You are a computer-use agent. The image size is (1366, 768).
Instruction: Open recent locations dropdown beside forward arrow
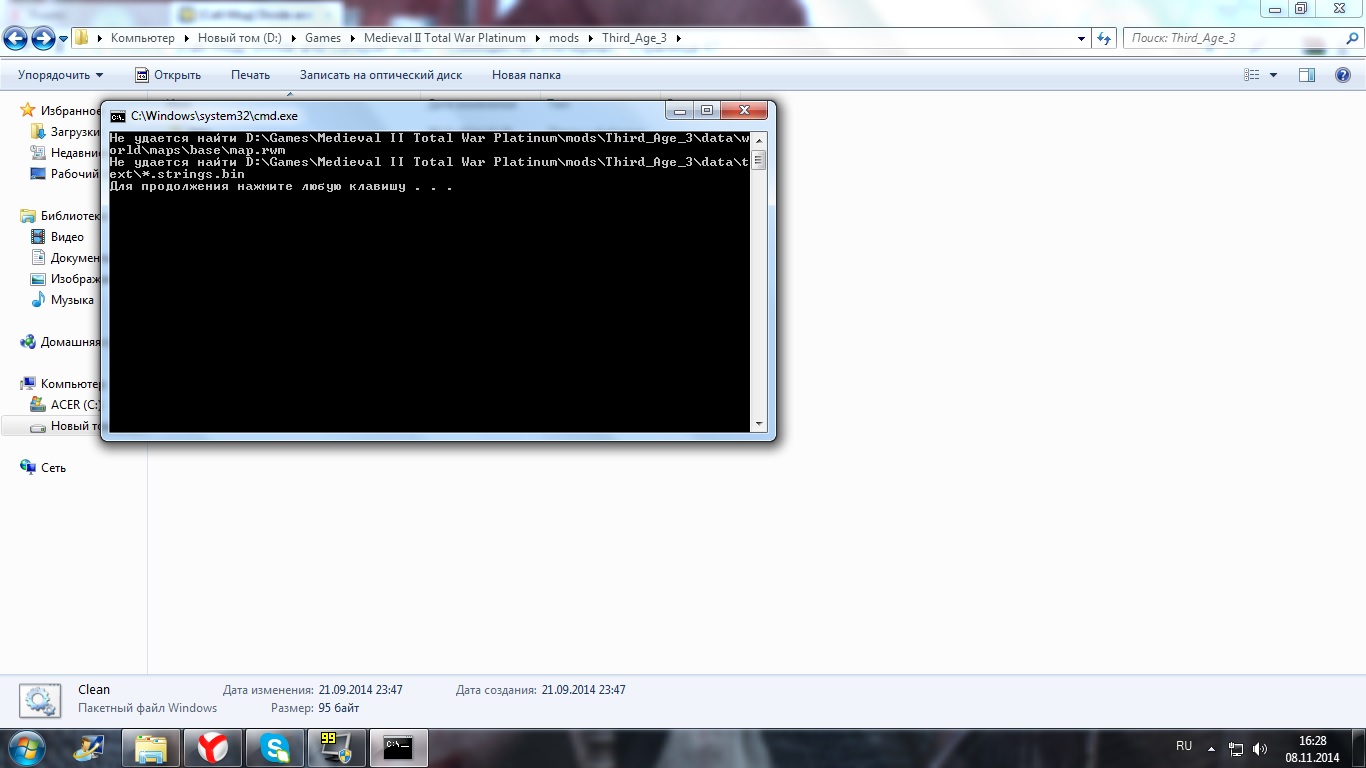[63, 39]
